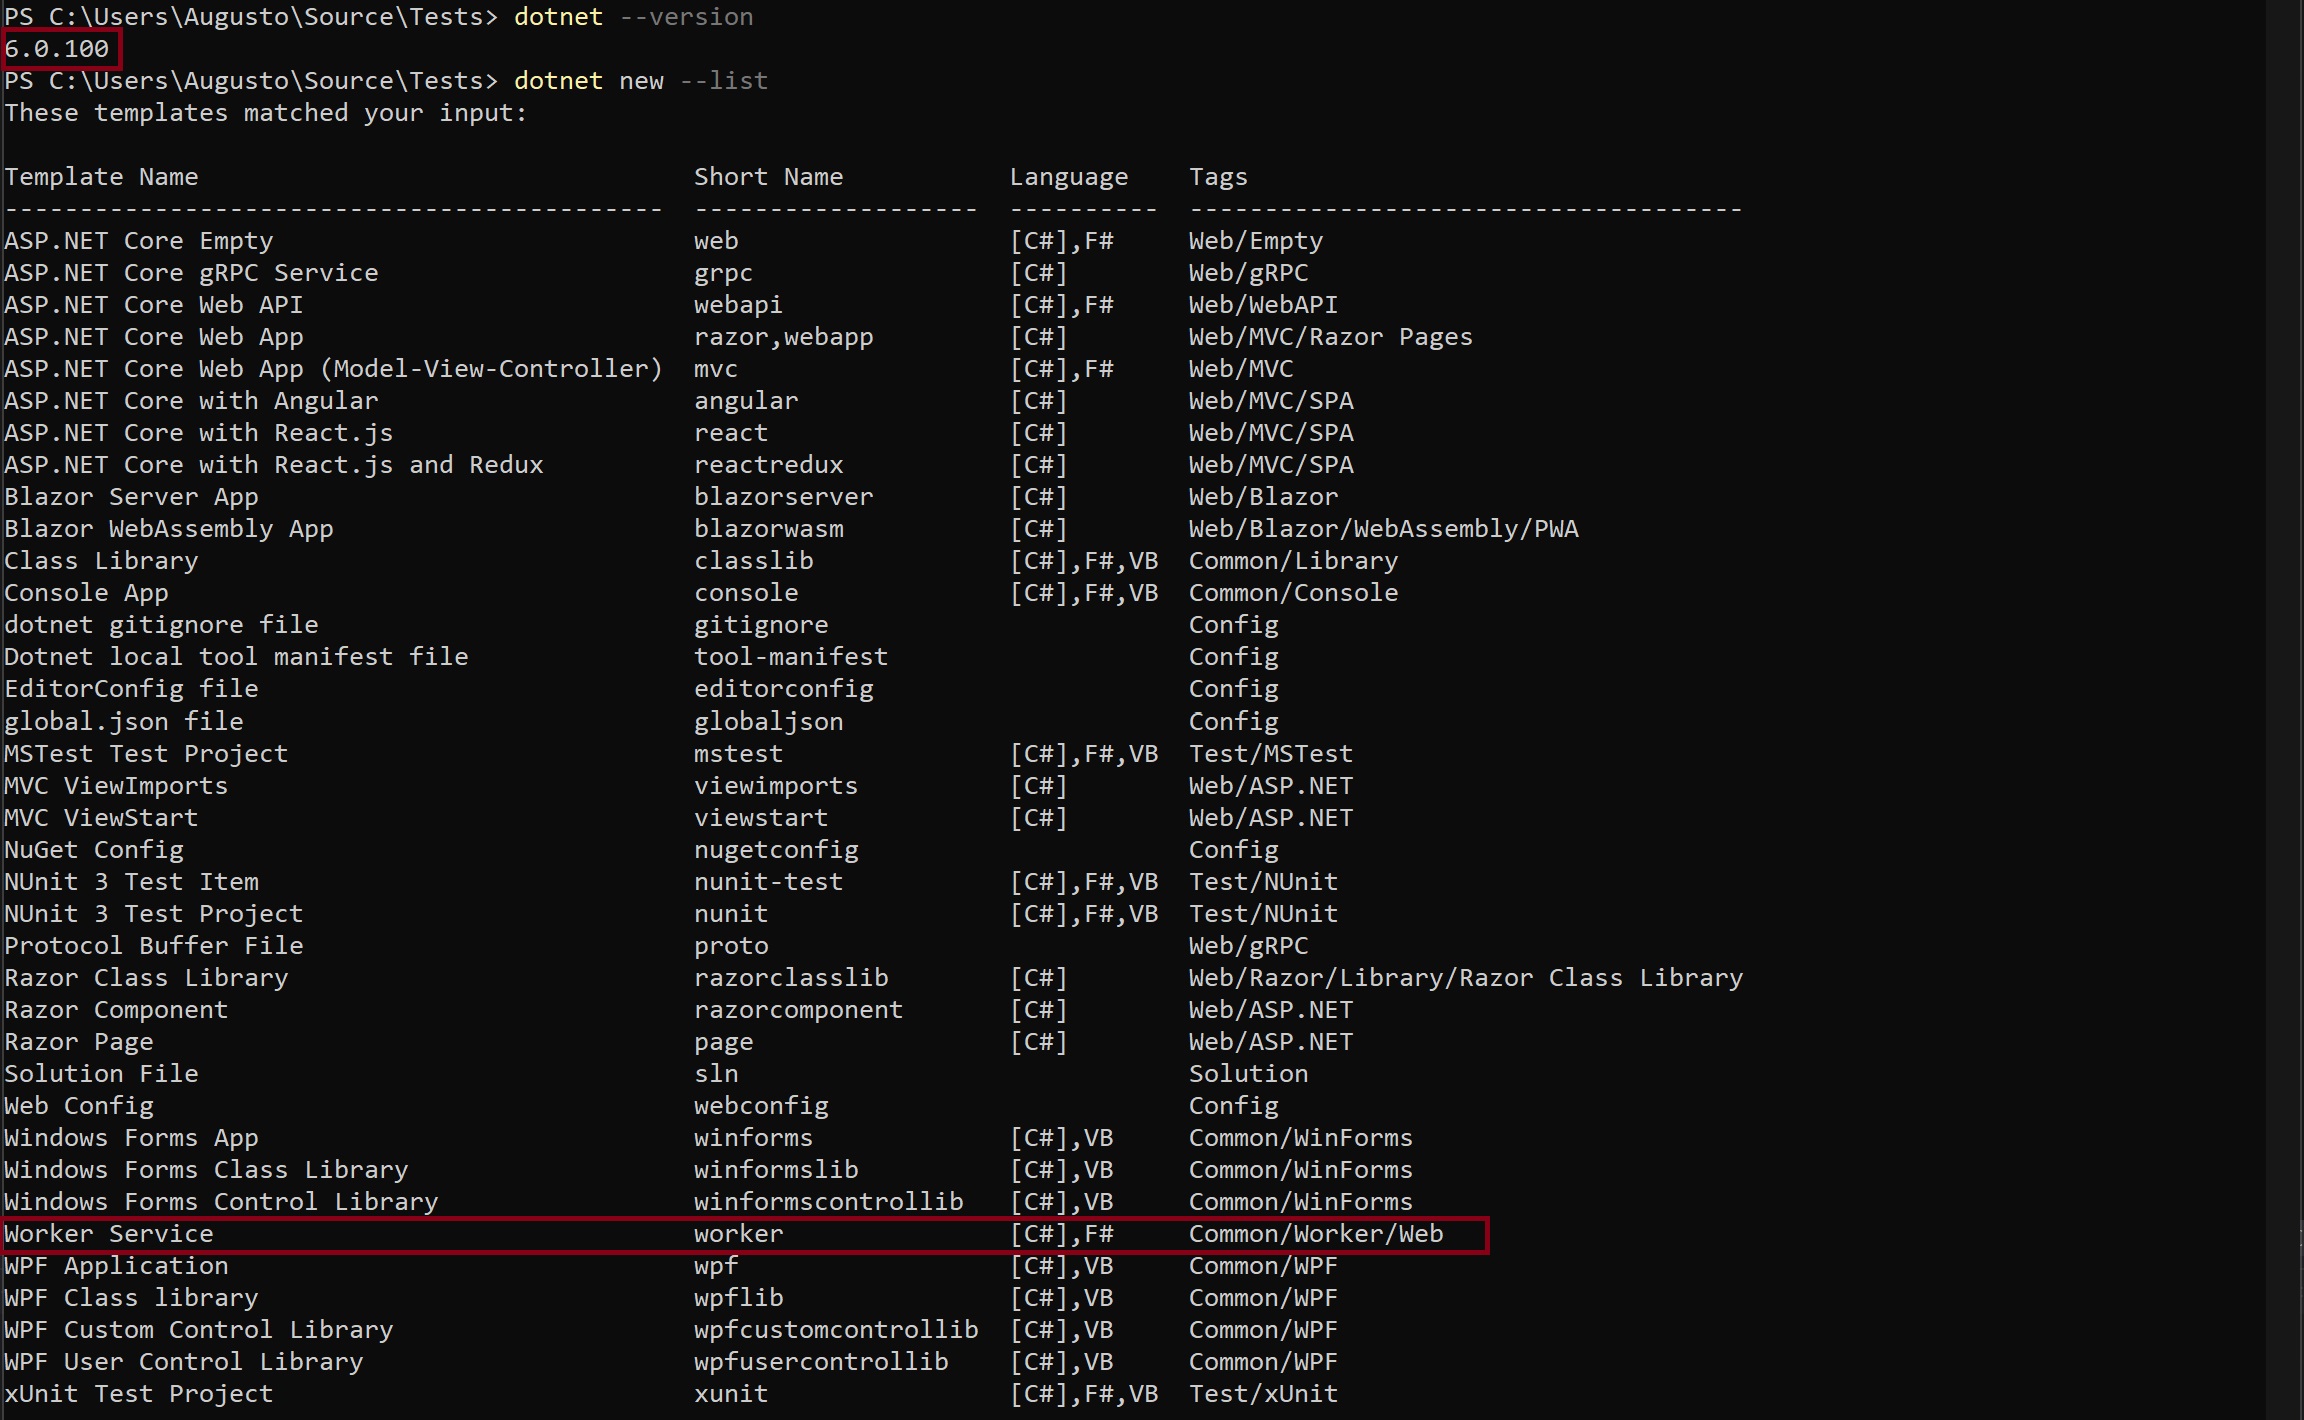Select 'EditorConfig file' template name
Image resolution: width=2304 pixels, height=1420 pixels.
[131, 689]
